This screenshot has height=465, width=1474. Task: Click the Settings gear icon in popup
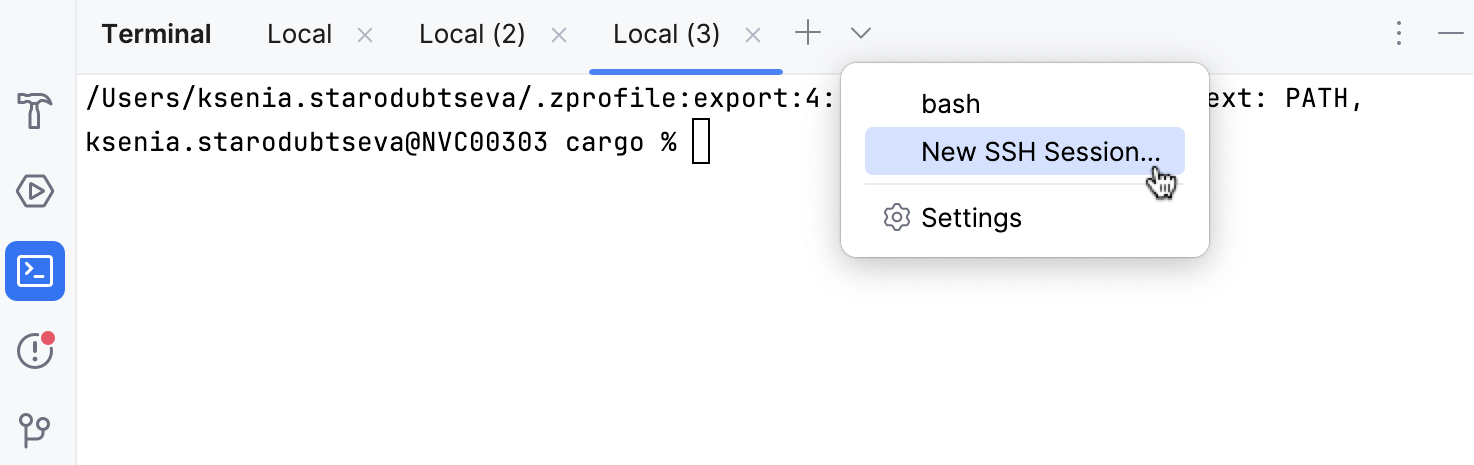pos(896,218)
